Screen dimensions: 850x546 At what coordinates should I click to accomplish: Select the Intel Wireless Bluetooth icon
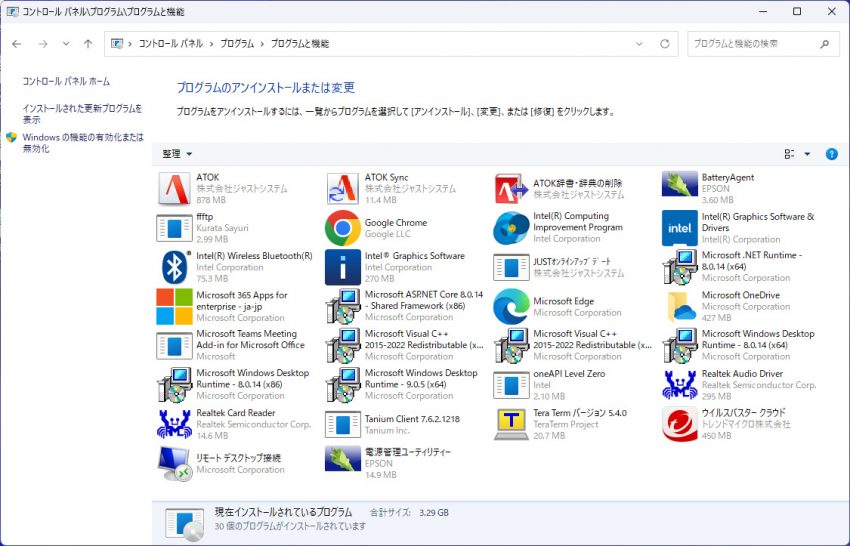(174, 267)
